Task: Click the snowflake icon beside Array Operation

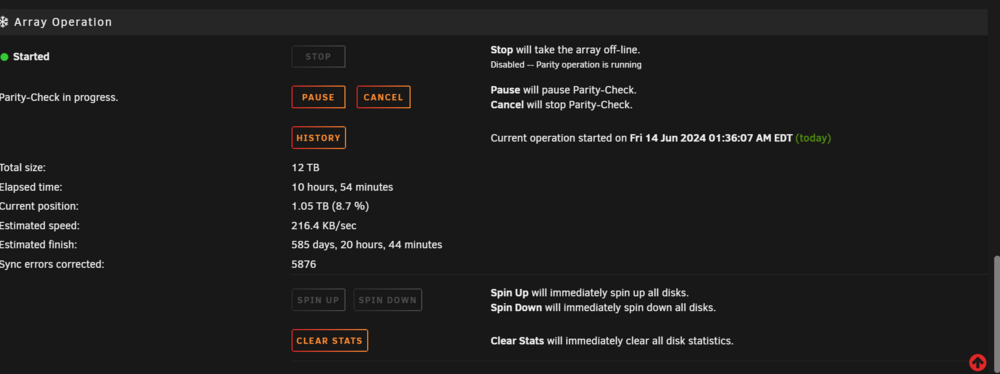Action: coord(4,22)
